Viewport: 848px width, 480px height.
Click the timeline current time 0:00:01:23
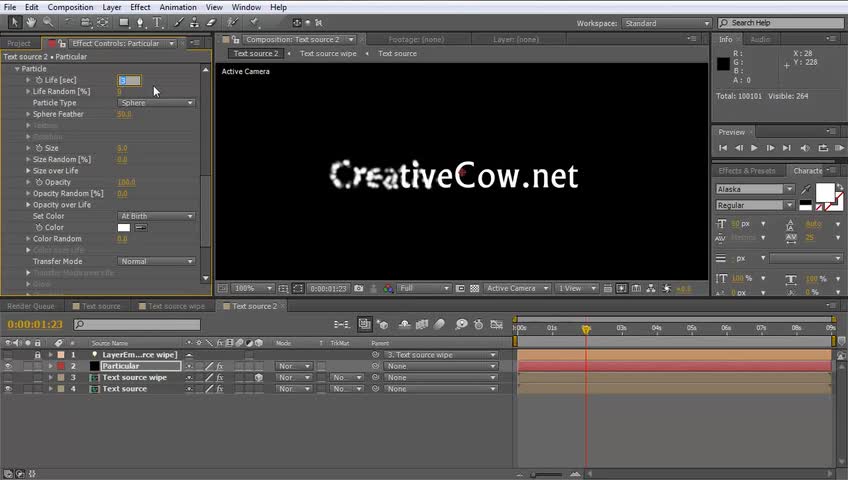click(x=35, y=324)
